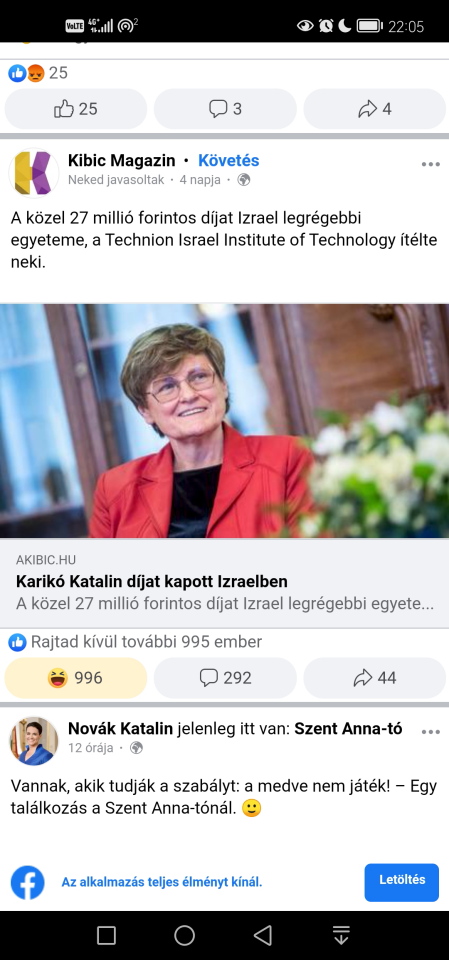Toggle the like button showing 25
The image size is (449, 960).
pos(76,109)
